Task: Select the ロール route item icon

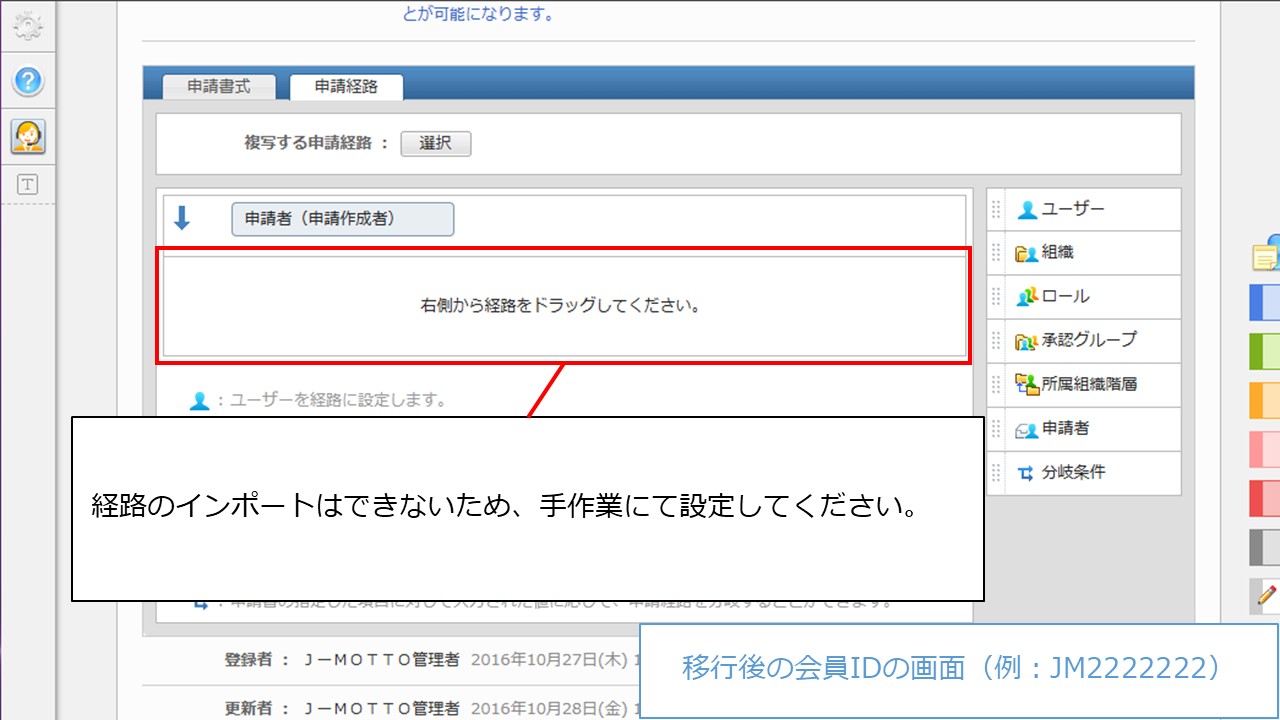Action: point(1027,297)
